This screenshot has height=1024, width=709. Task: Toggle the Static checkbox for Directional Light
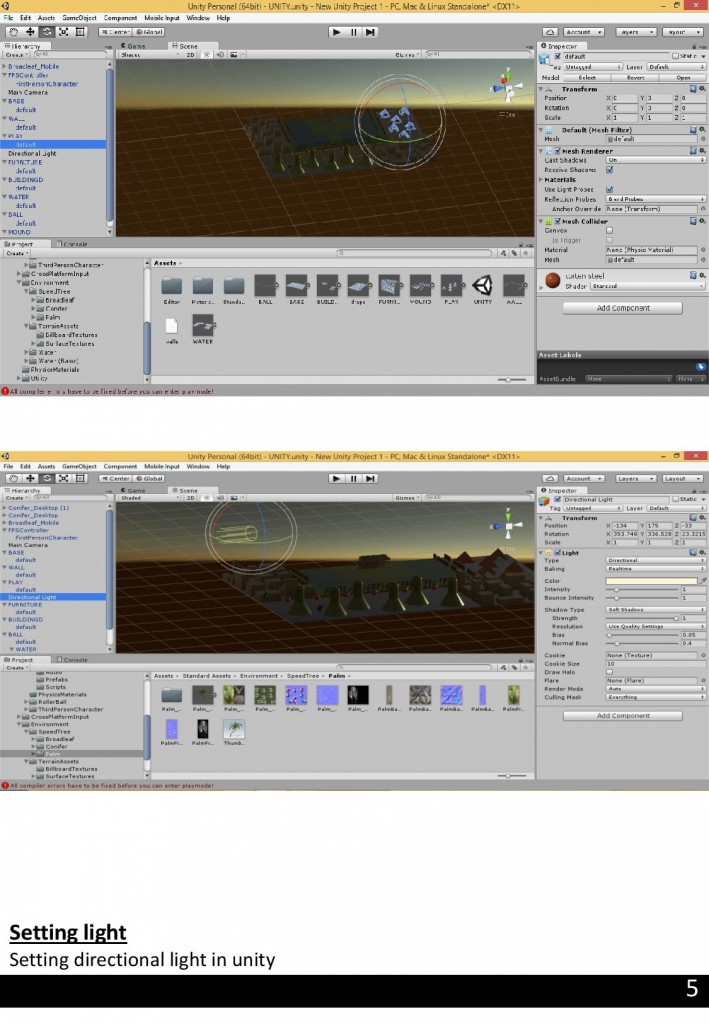(677, 499)
